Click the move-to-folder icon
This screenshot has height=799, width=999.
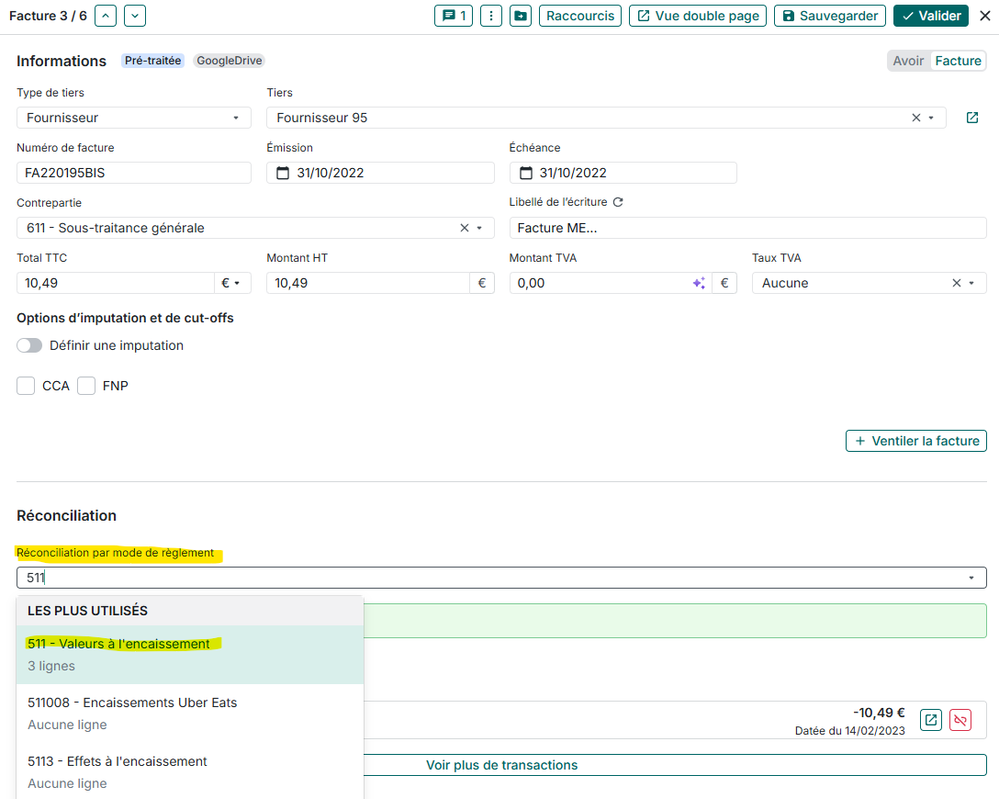pyautogui.click(x=520, y=16)
